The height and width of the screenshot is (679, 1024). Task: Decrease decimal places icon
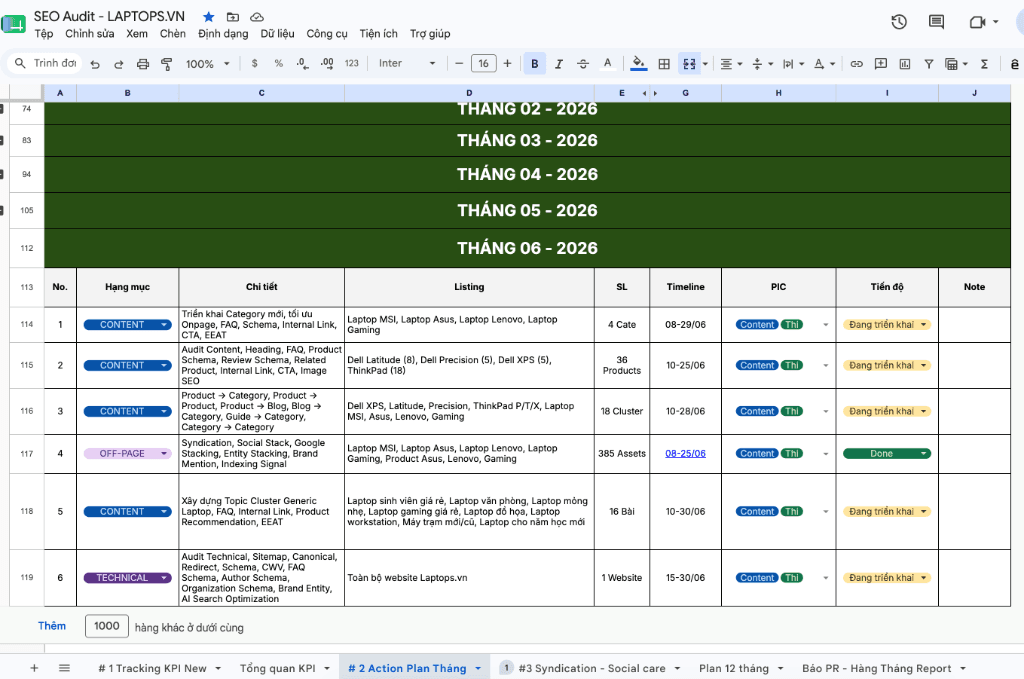(302, 63)
